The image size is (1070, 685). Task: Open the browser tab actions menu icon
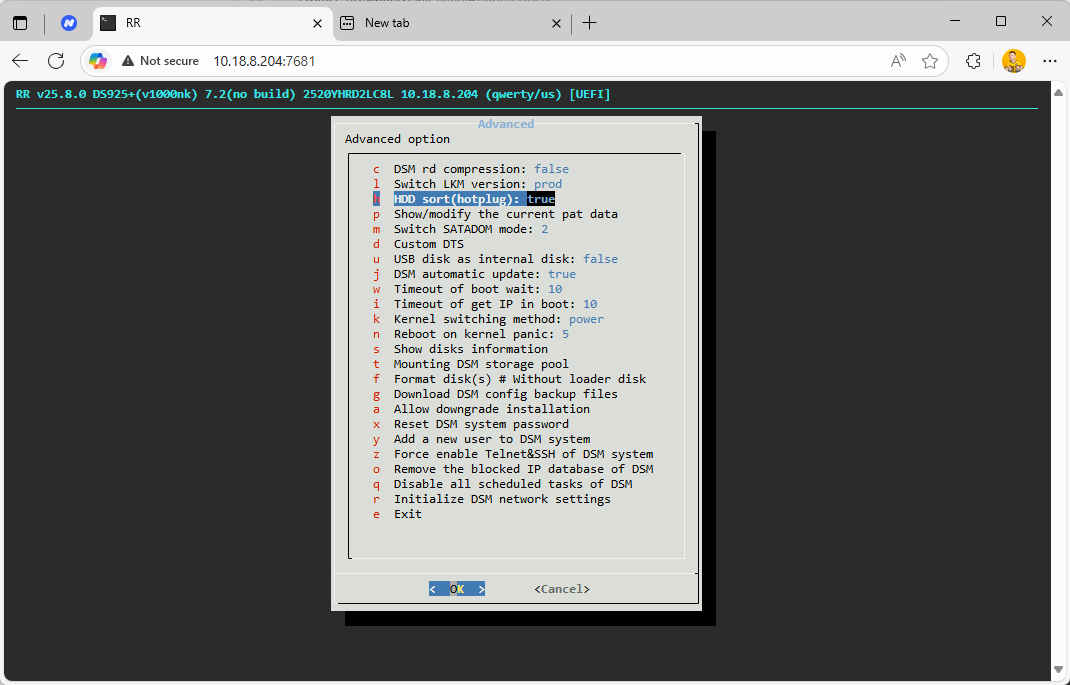20,23
